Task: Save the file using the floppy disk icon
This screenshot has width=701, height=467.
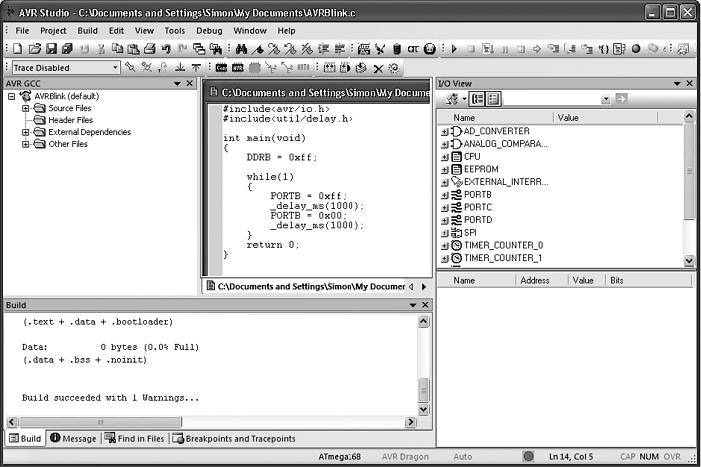Action: (x=50, y=48)
